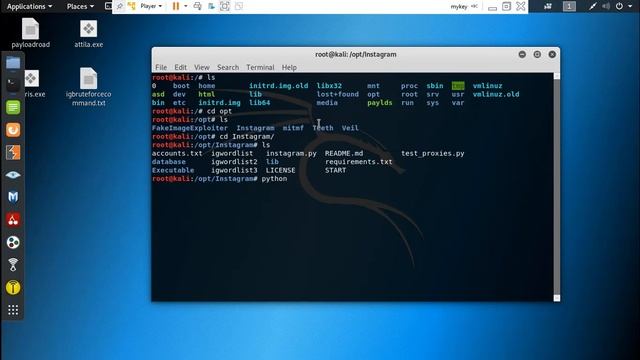
Task: Launch the wifi antenna tool in dock
Action: click(13, 265)
